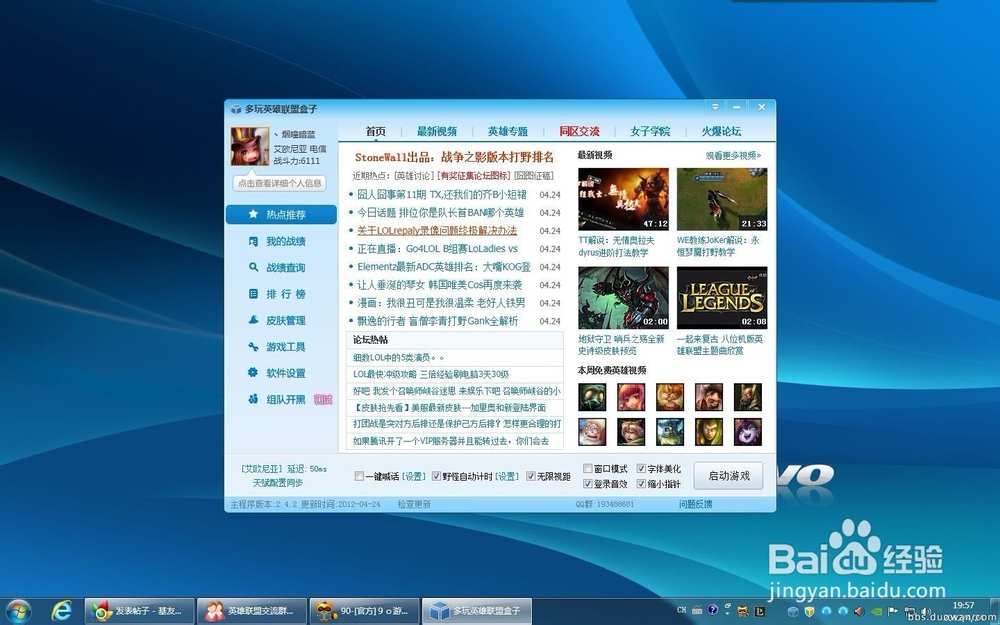Enable the 一键喊话 checkbox
The width and height of the screenshot is (1000, 625).
pos(358,476)
